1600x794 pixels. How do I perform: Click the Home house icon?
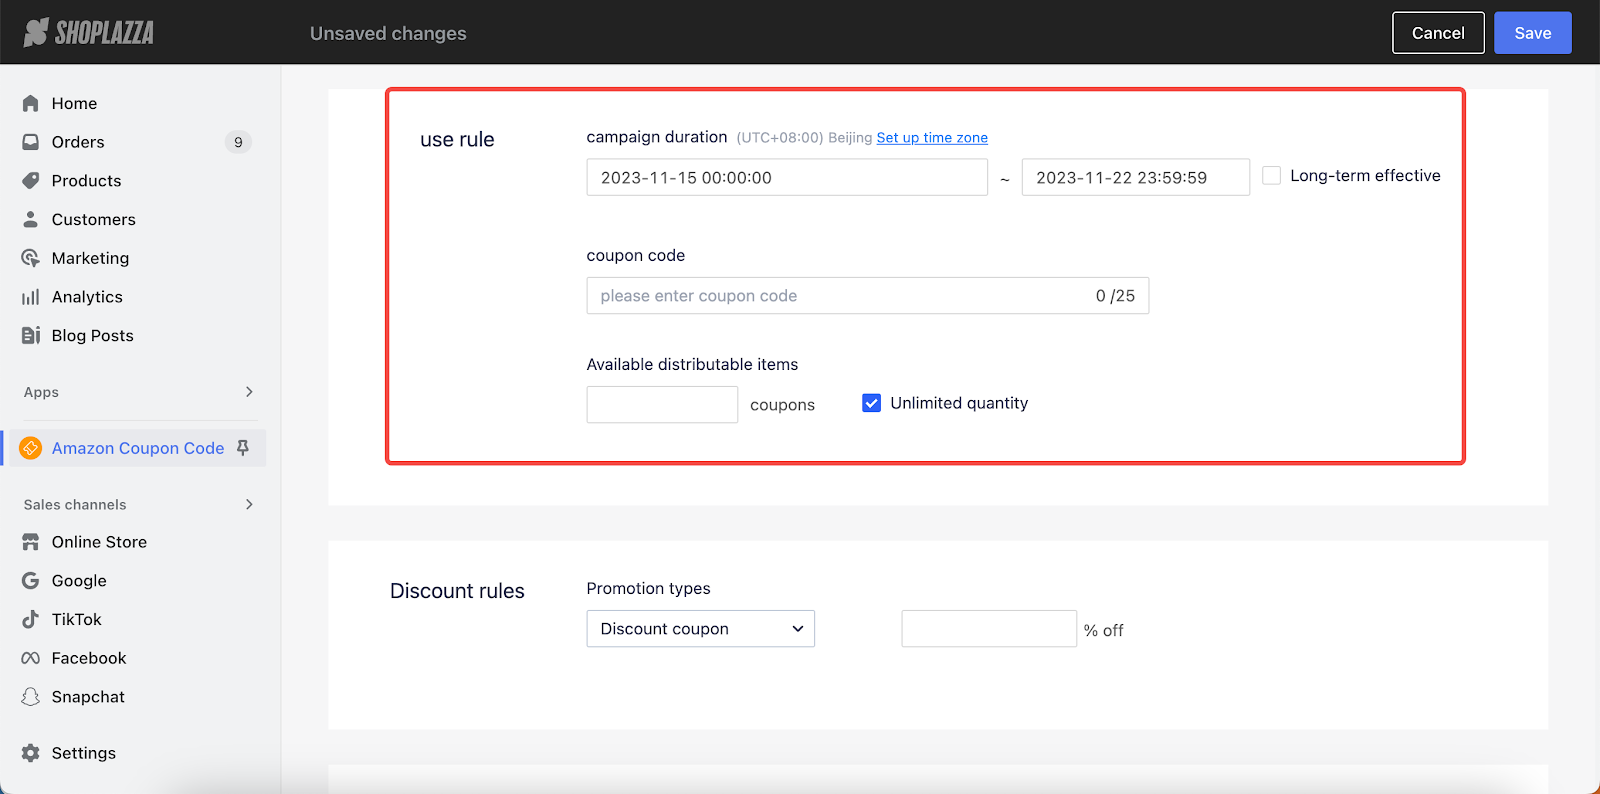pos(31,103)
